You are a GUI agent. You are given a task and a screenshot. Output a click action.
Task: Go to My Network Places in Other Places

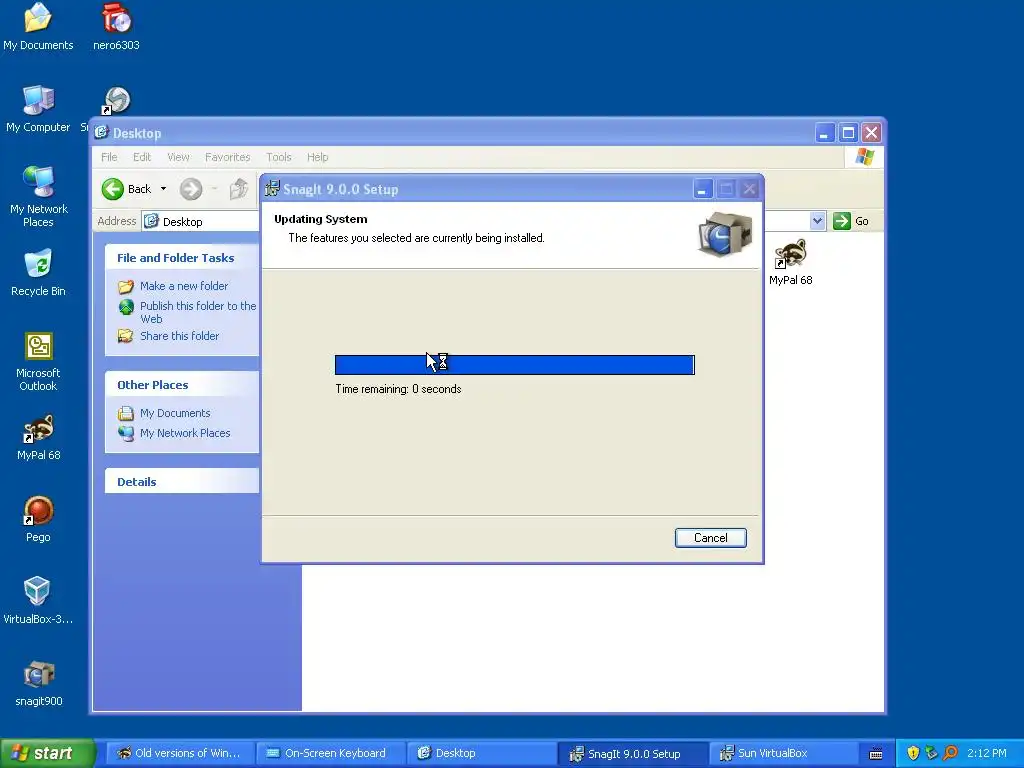coord(185,433)
